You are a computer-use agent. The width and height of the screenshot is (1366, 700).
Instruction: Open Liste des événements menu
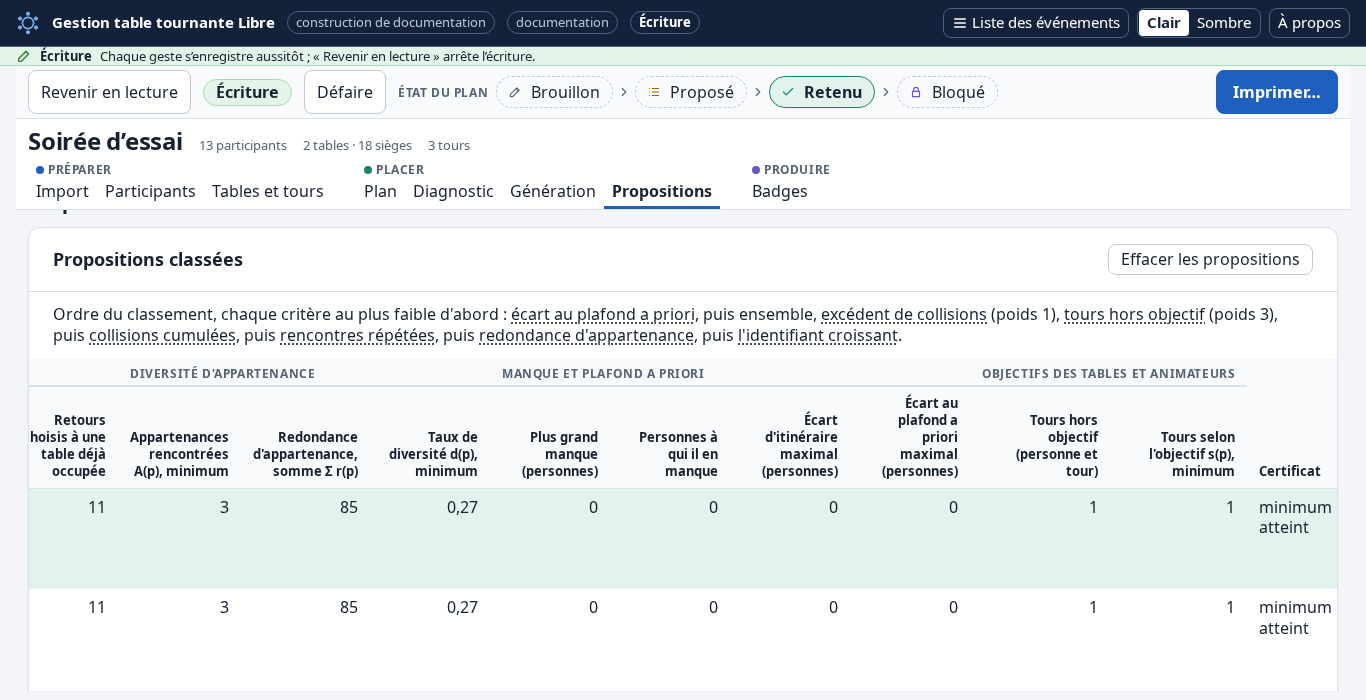point(1036,23)
